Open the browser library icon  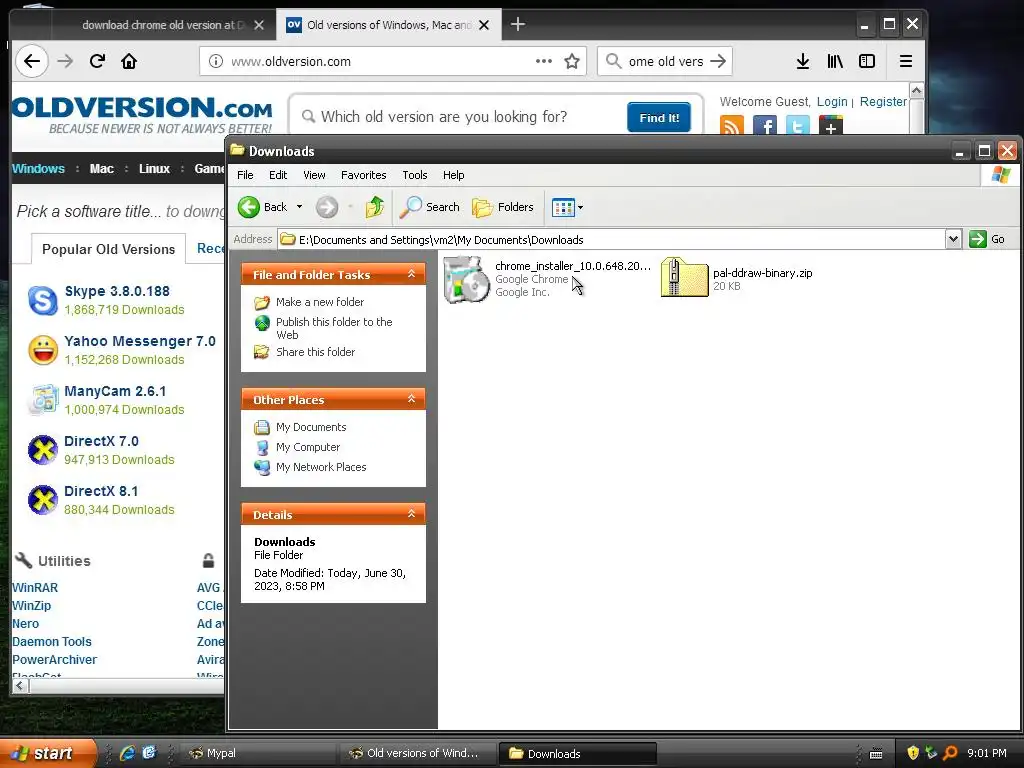835,61
